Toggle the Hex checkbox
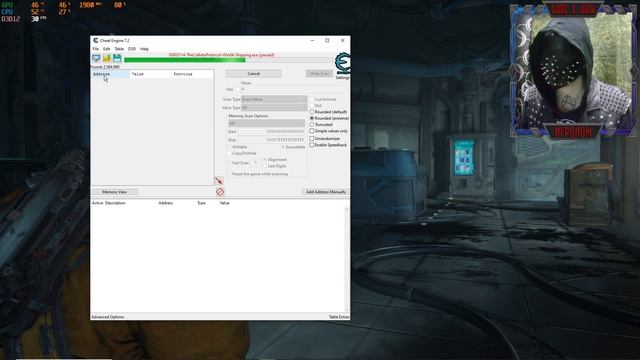This screenshot has width=640, height=360. (238, 89)
